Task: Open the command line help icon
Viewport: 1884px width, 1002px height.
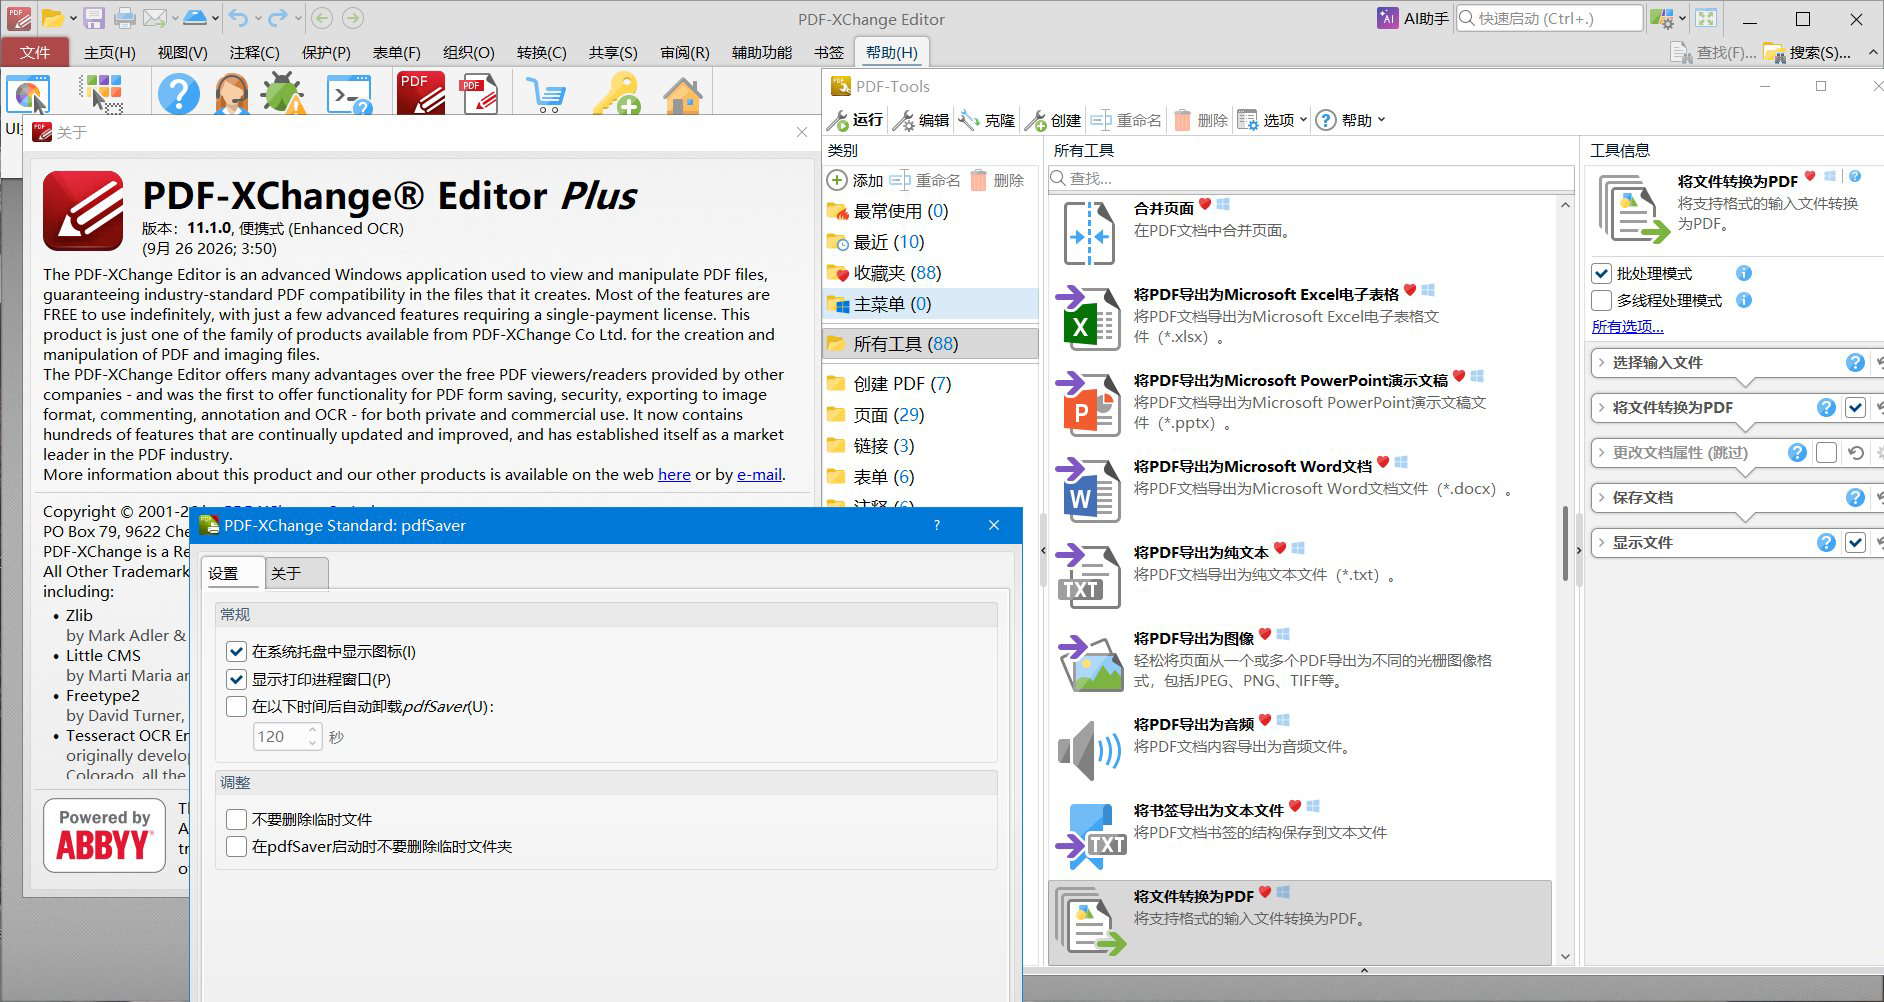Action: tap(349, 94)
